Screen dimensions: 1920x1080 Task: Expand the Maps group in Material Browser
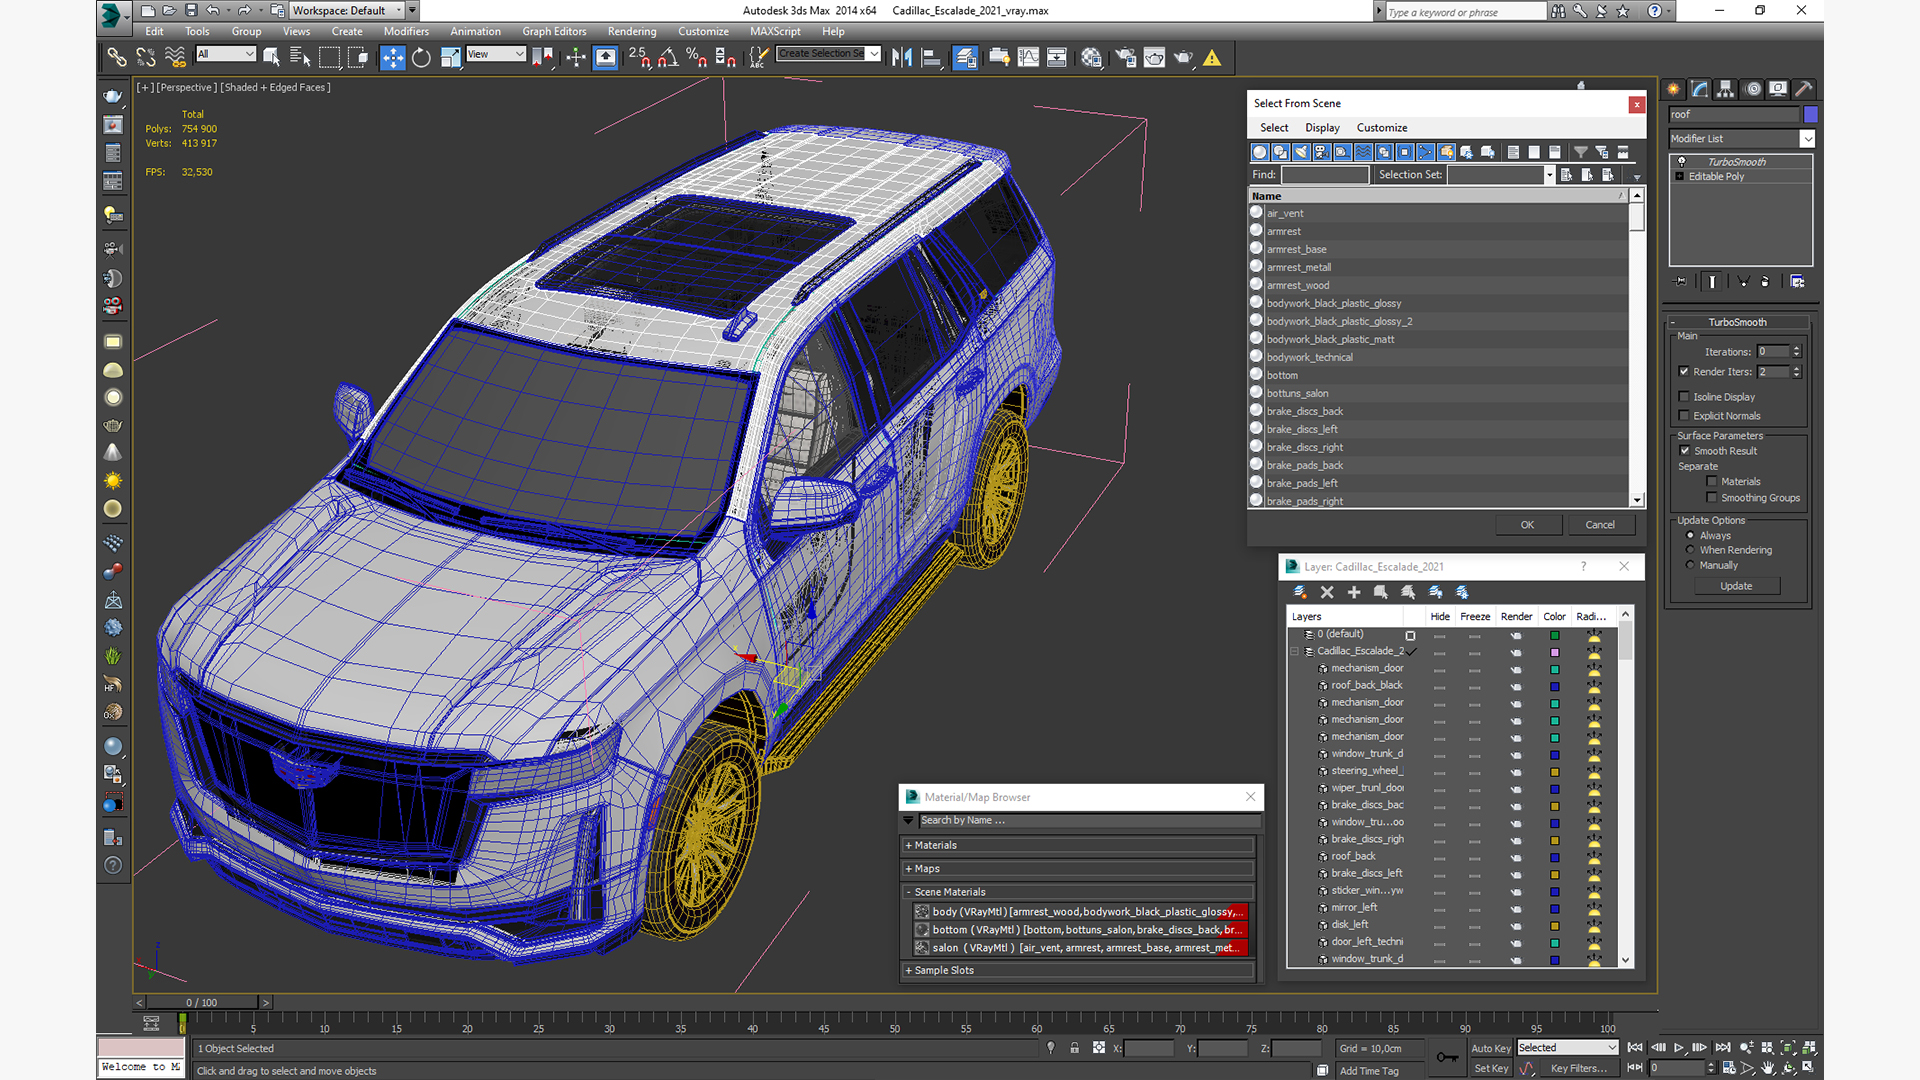pyautogui.click(x=1077, y=869)
